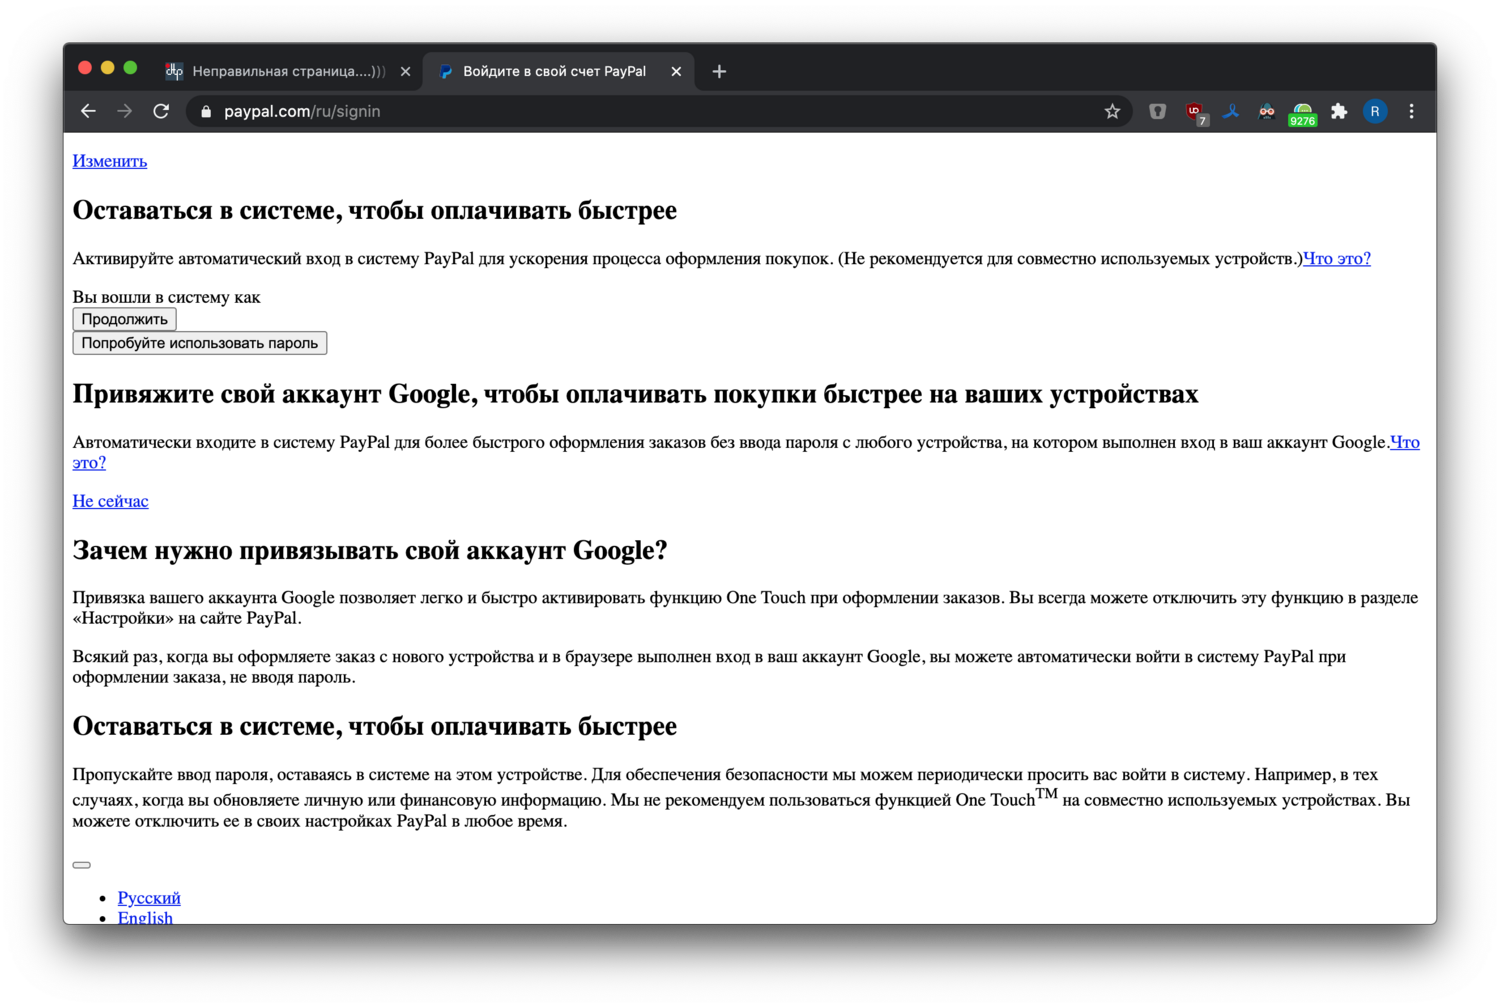
Task: Close the "Войдите в свой счет PayPal" tab
Action: click(x=676, y=72)
